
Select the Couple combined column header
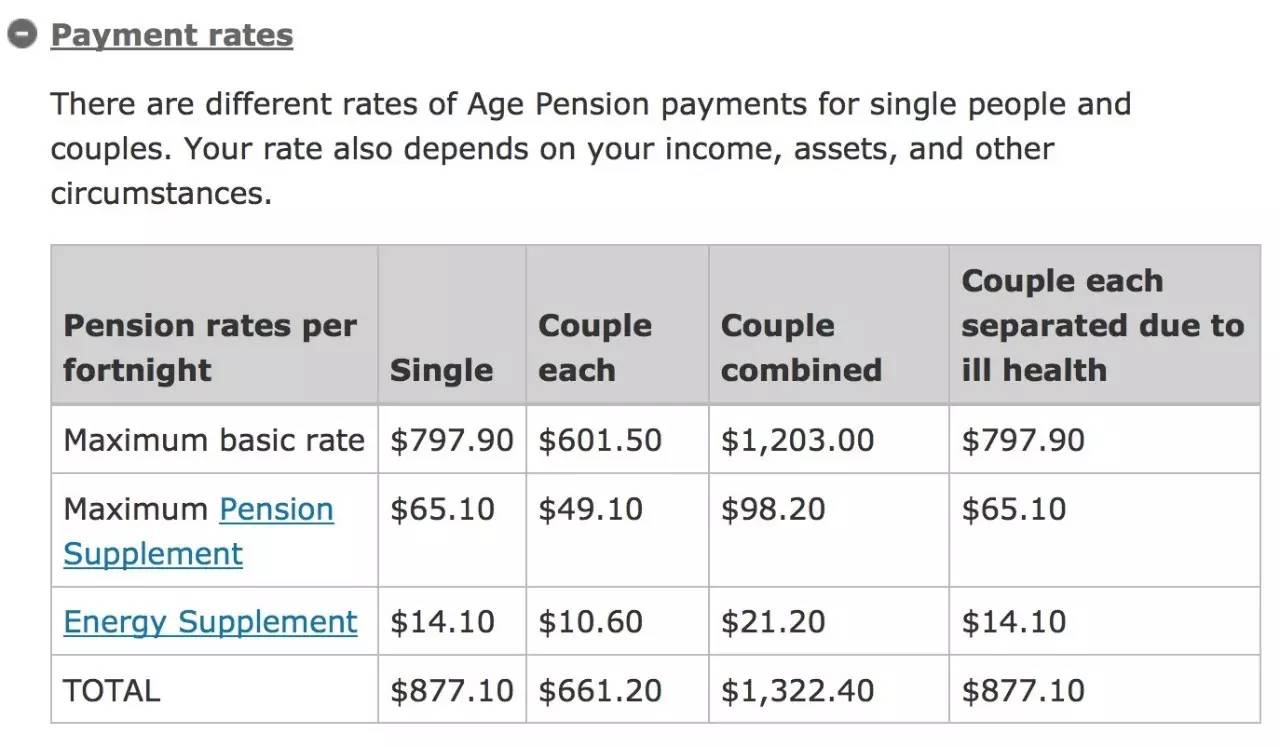click(801, 348)
